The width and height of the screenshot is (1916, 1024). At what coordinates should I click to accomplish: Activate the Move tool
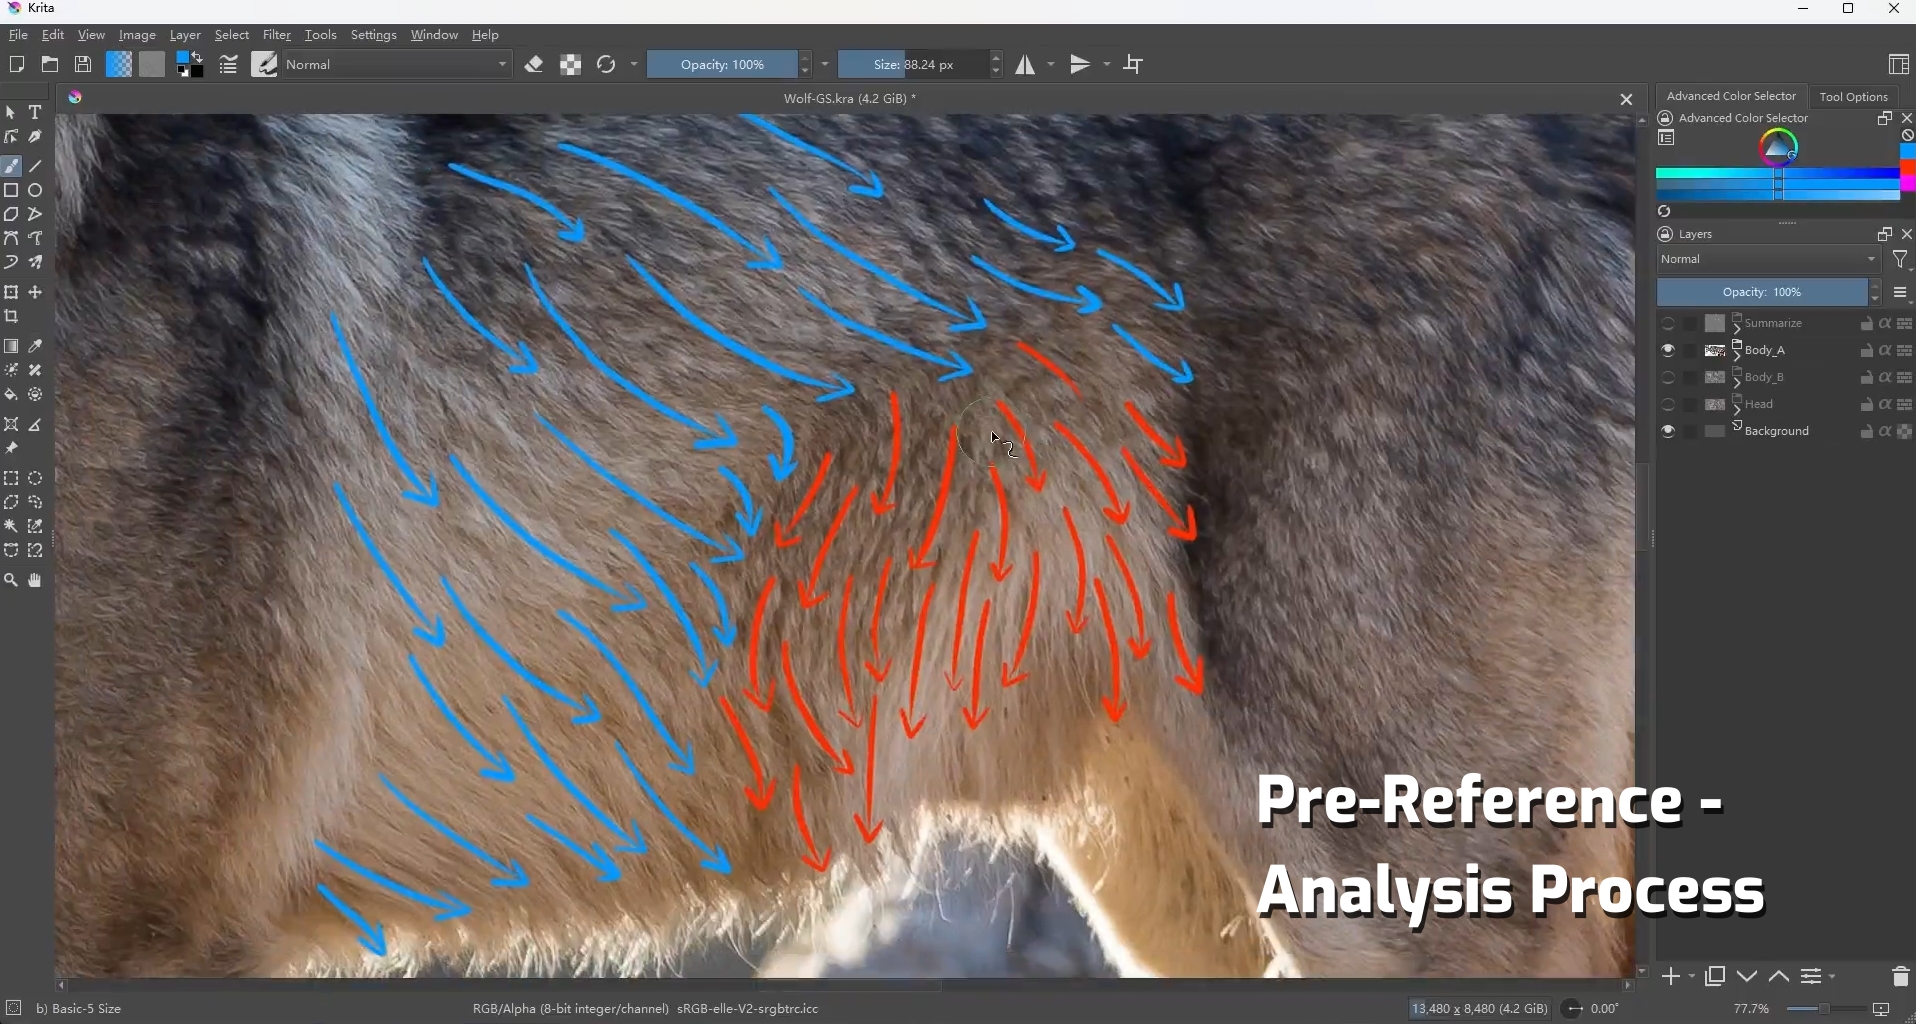tap(37, 293)
